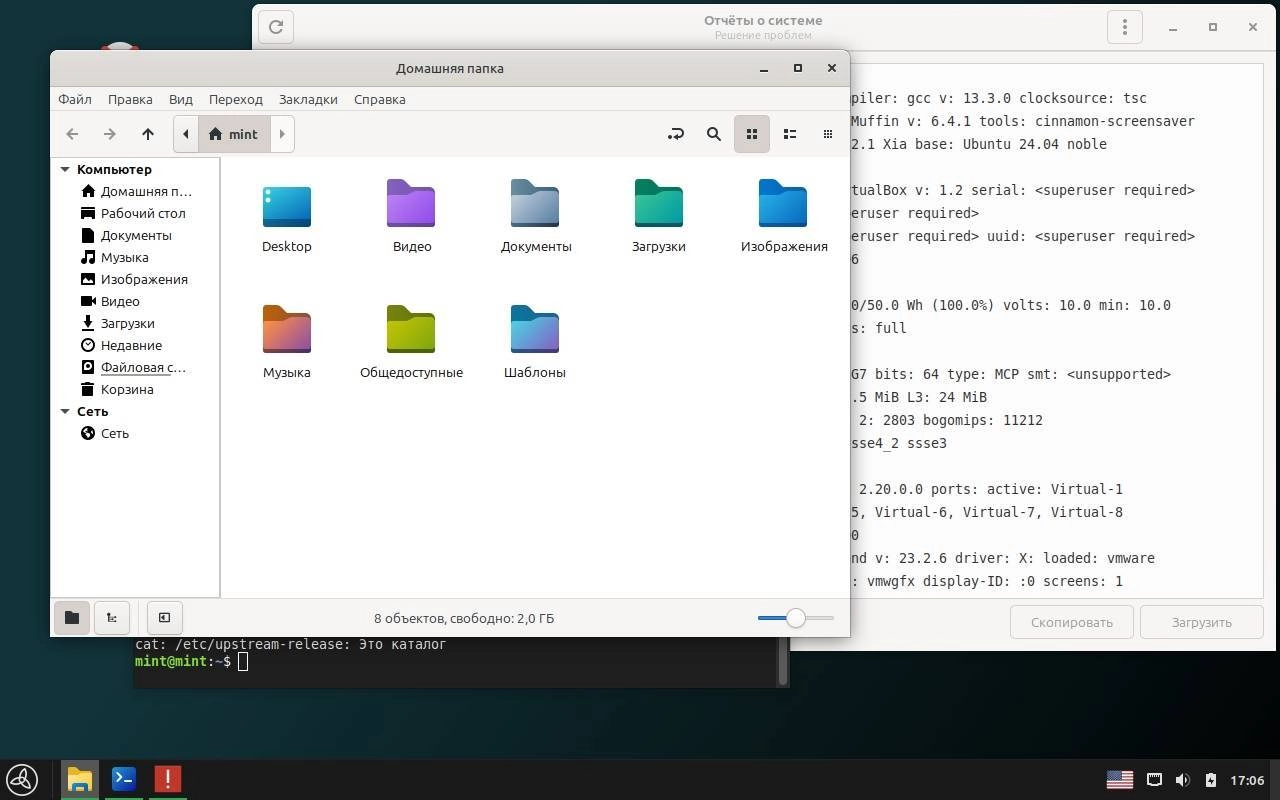The image size is (1280, 800).
Task: Click the terminal taskbar icon
Action: [124, 779]
